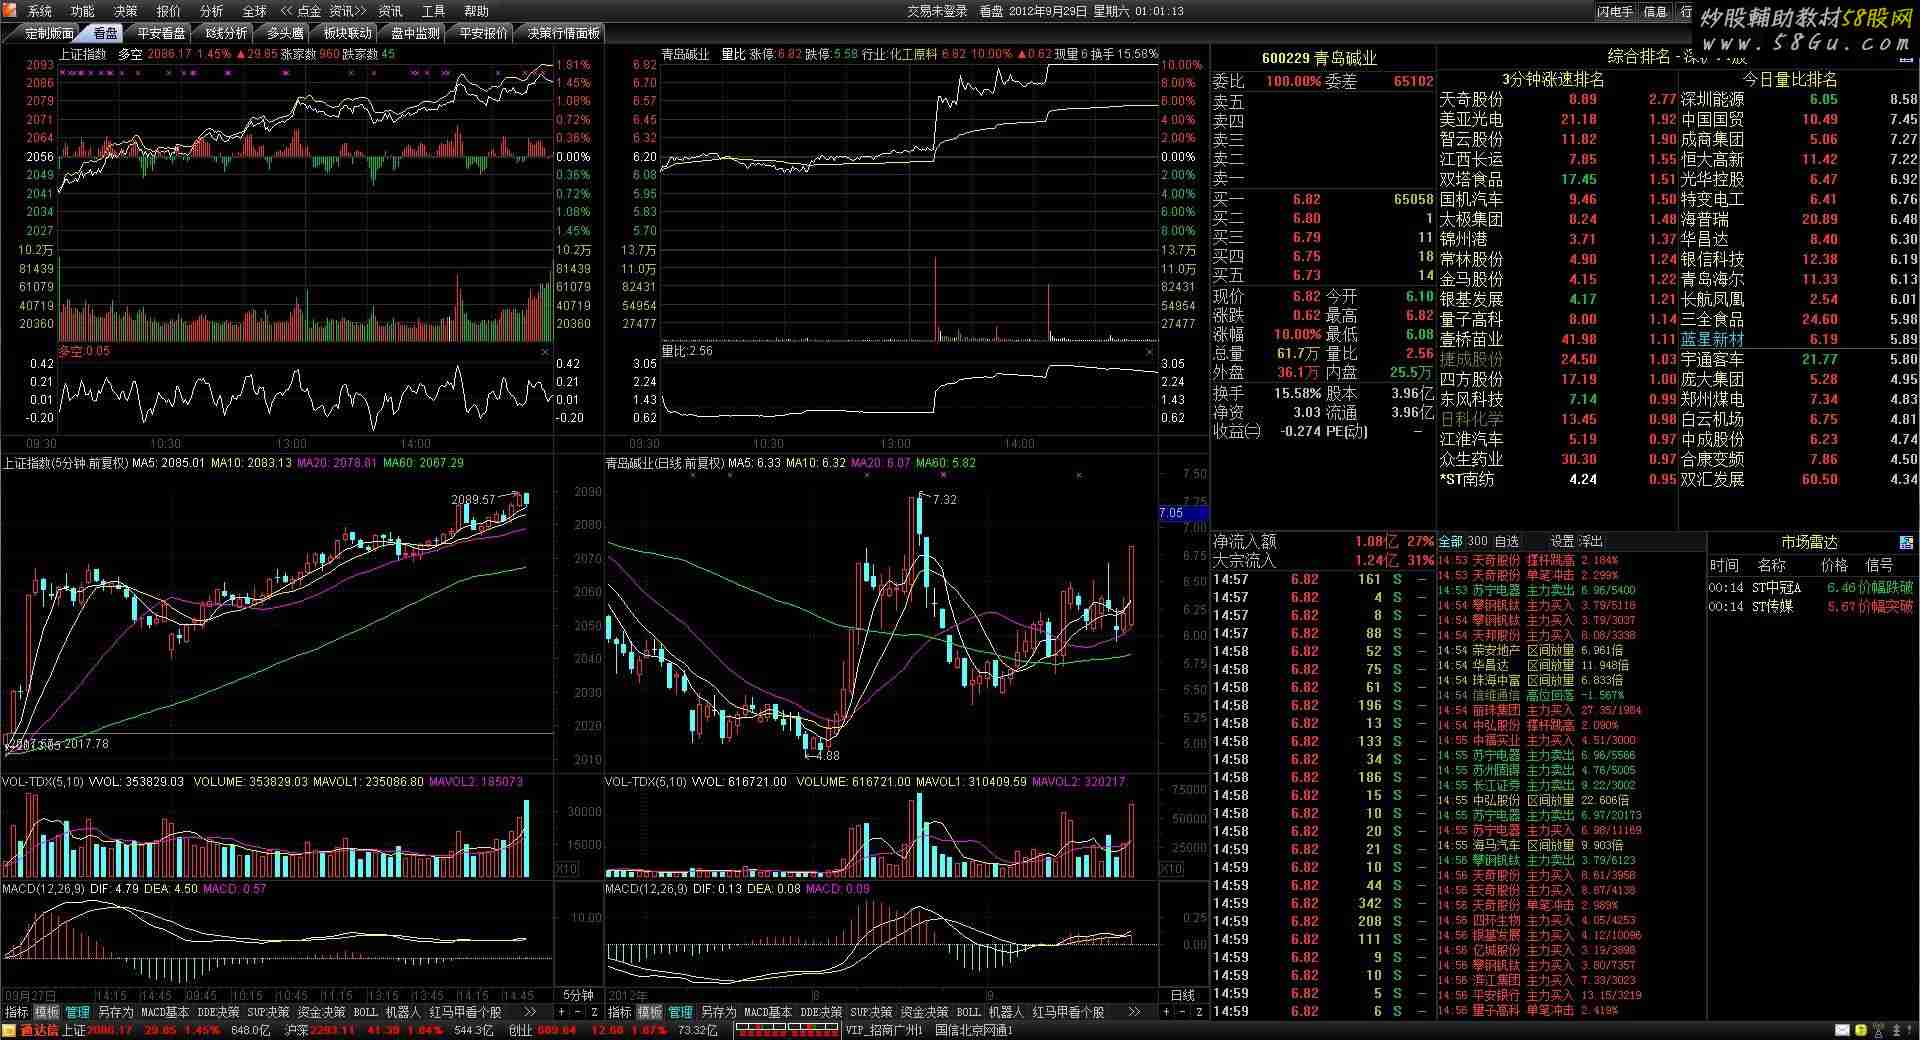Screen dimensions: 1920x1040
Task: Switch to the K线分析 tab
Action: tap(226, 33)
